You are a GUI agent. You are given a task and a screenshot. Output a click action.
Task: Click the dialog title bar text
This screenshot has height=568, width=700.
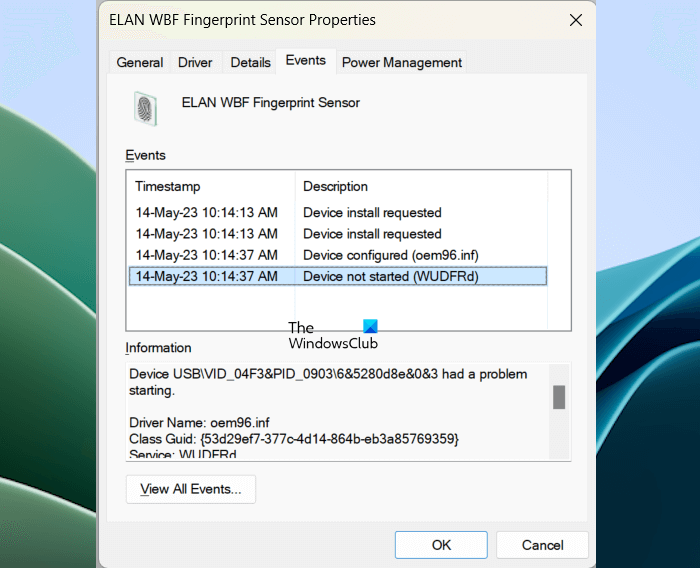(243, 20)
